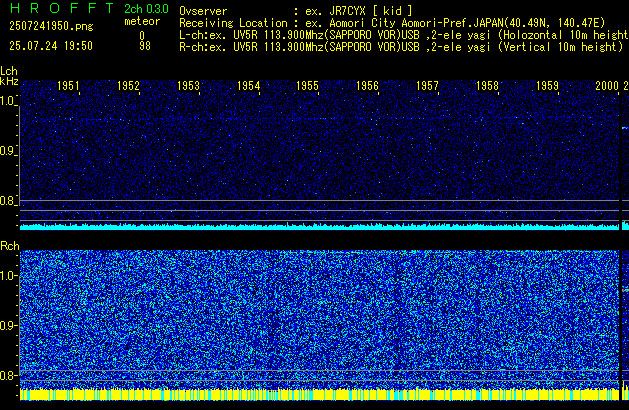Select the kHz unit label
The image size is (629, 410).
click(9, 81)
